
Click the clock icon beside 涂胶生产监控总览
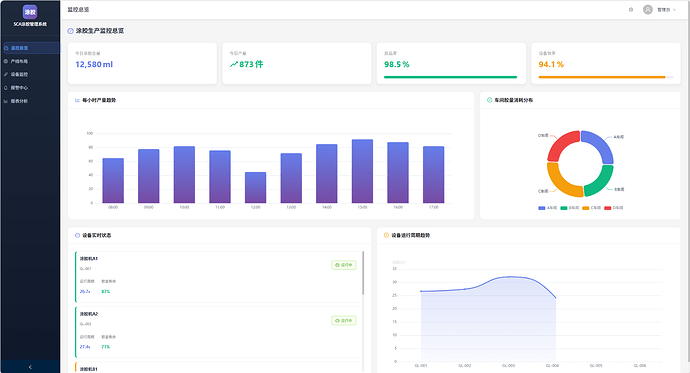(70, 31)
